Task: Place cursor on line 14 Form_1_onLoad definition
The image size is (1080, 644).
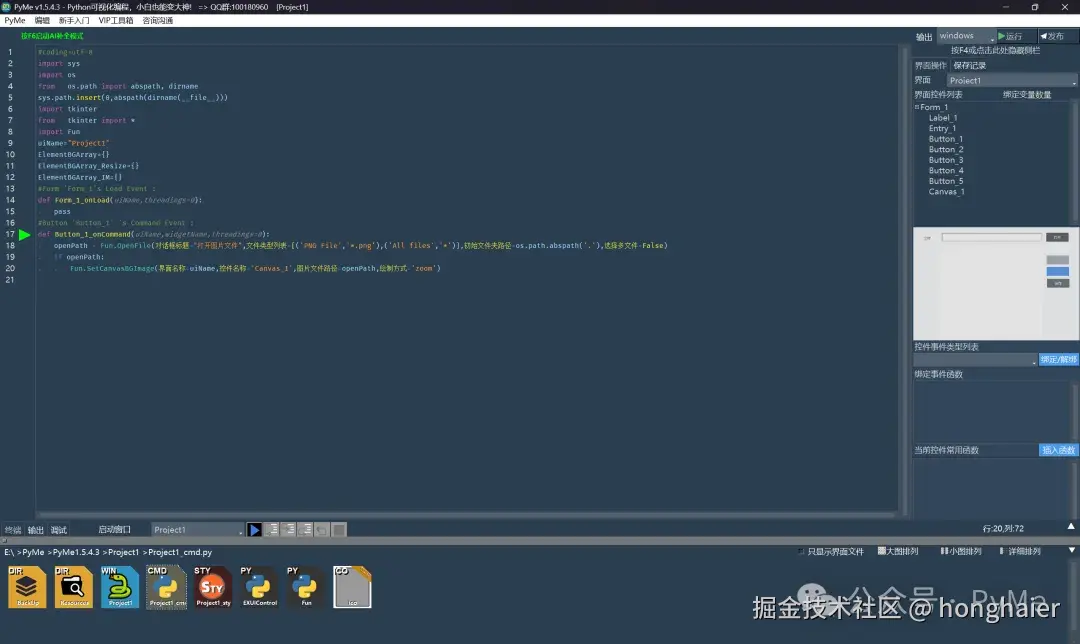Action: [x=120, y=200]
